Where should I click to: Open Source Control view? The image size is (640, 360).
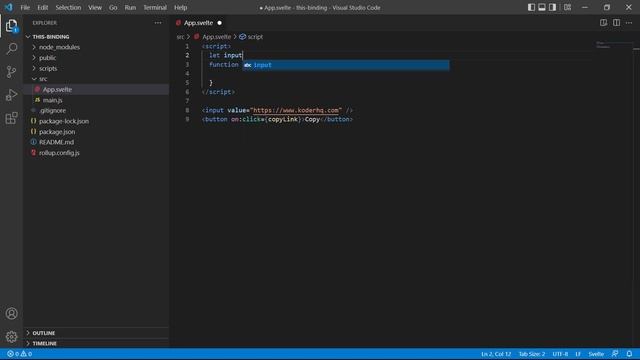tap(11, 72)
